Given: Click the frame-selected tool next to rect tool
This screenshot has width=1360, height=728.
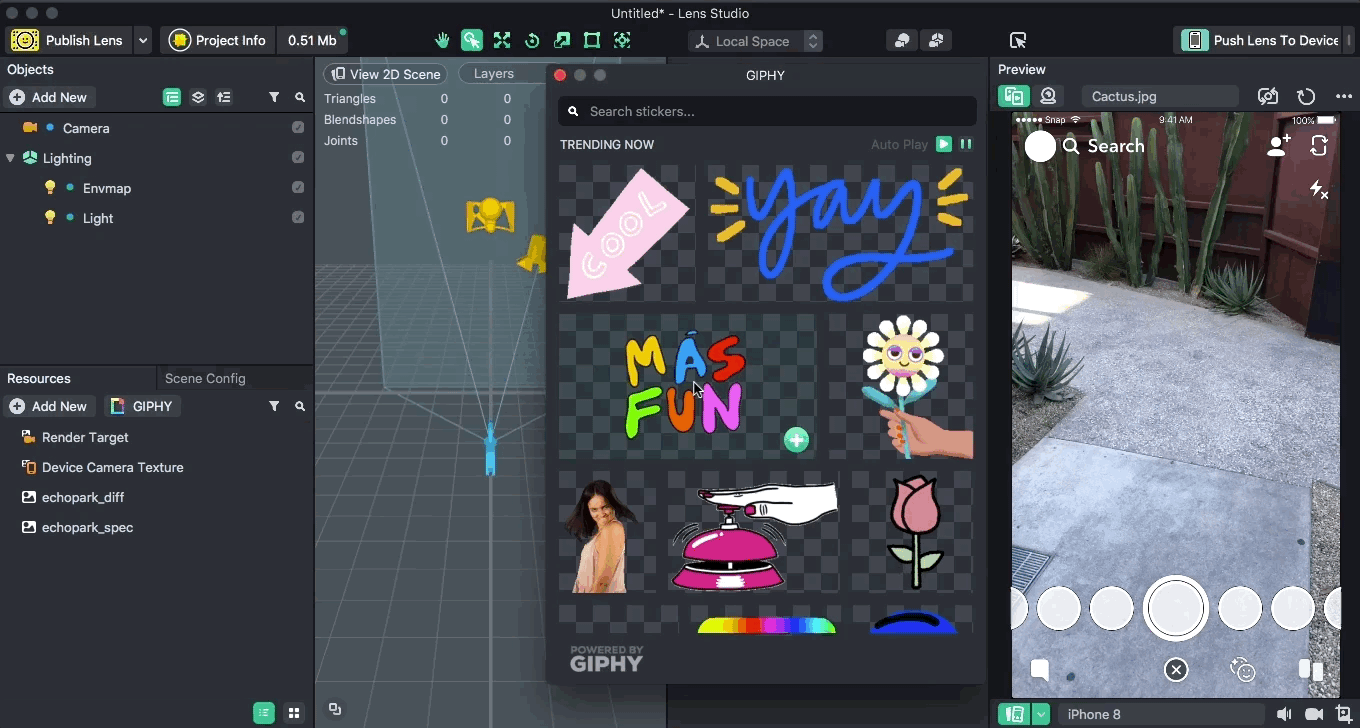Looking at the screenshot, I should click(622, 41).
